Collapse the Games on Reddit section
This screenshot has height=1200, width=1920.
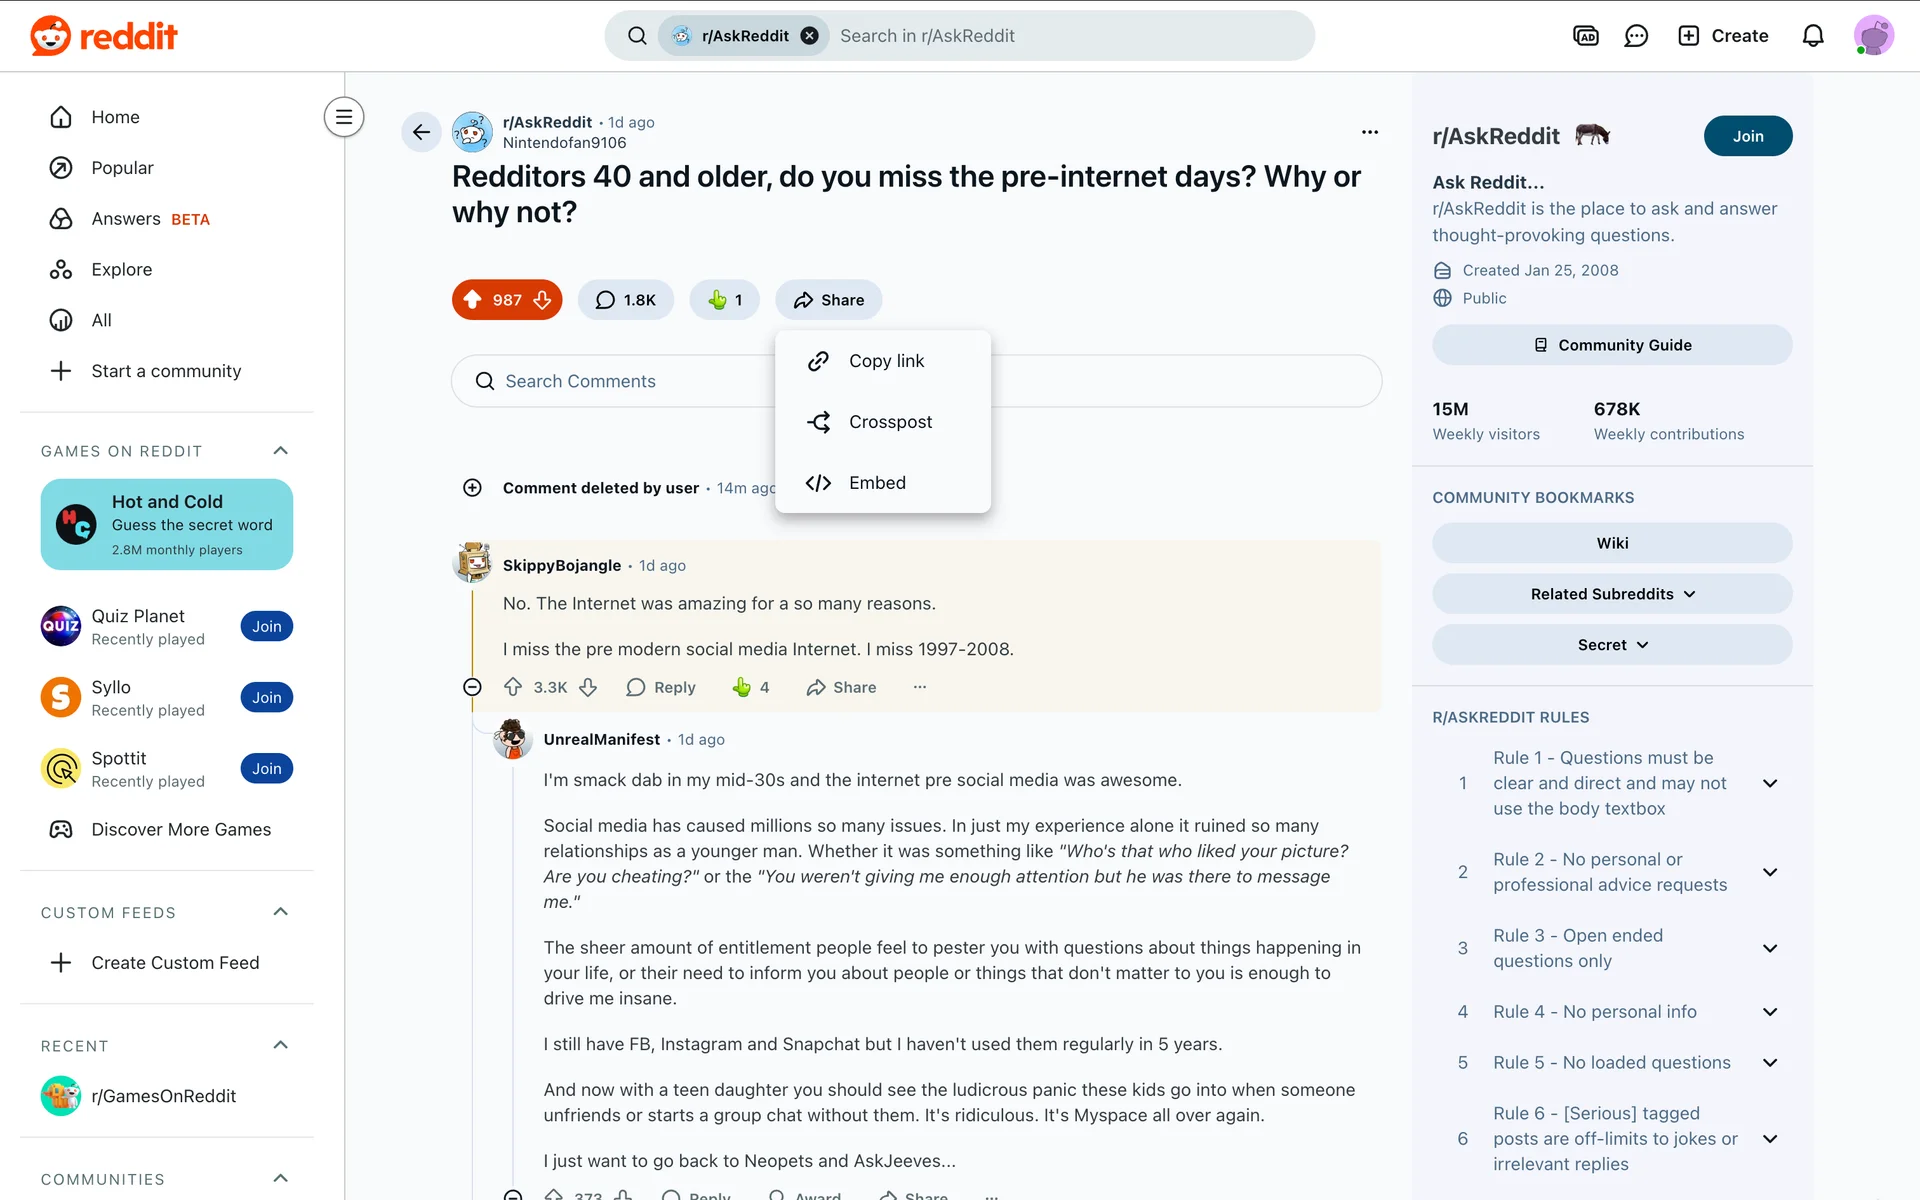tap(281, 451)
